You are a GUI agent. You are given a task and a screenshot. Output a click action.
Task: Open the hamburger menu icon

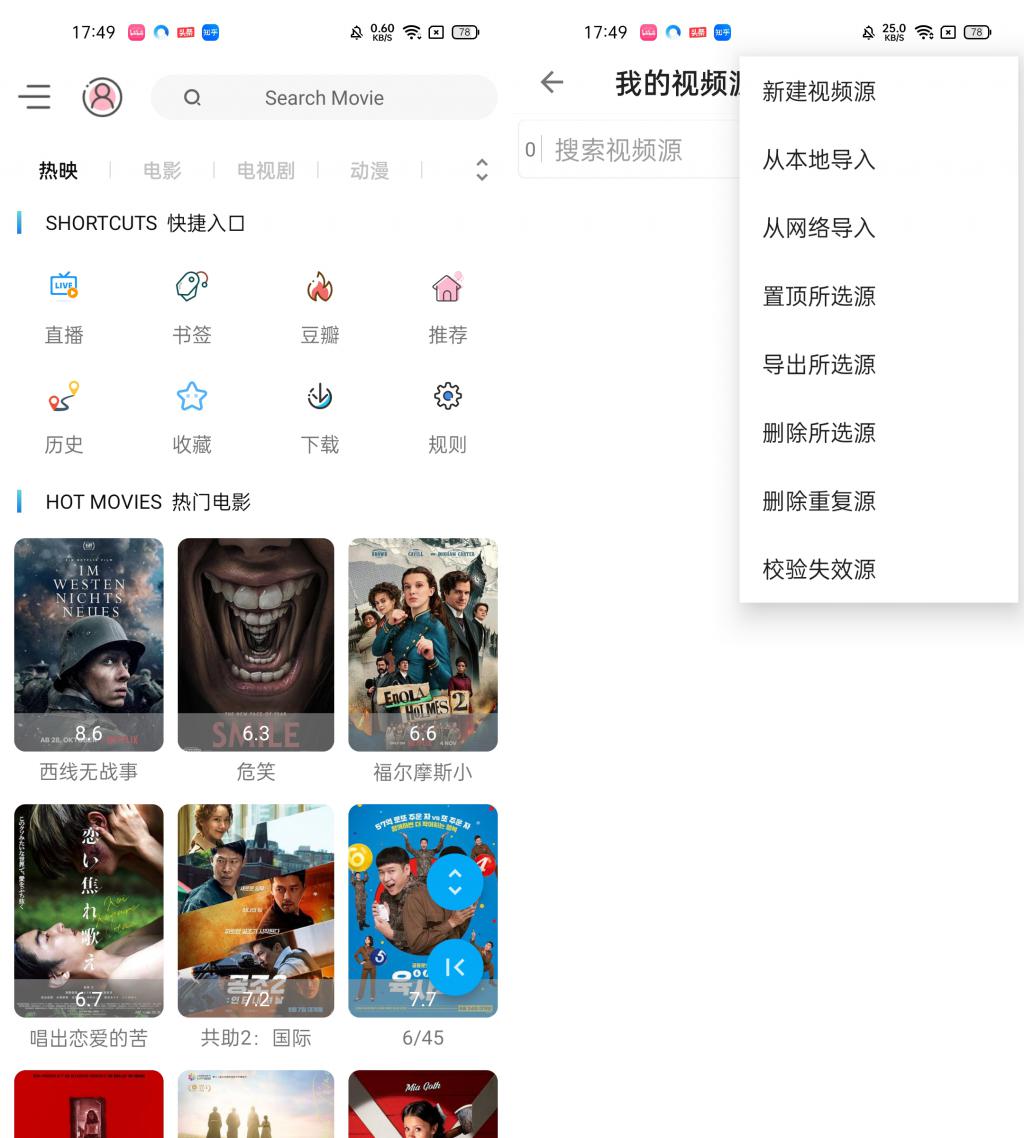point(35,97)
